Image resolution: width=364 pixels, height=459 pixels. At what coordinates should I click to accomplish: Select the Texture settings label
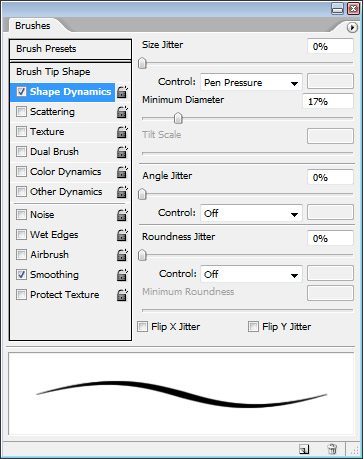coord(47,132)
